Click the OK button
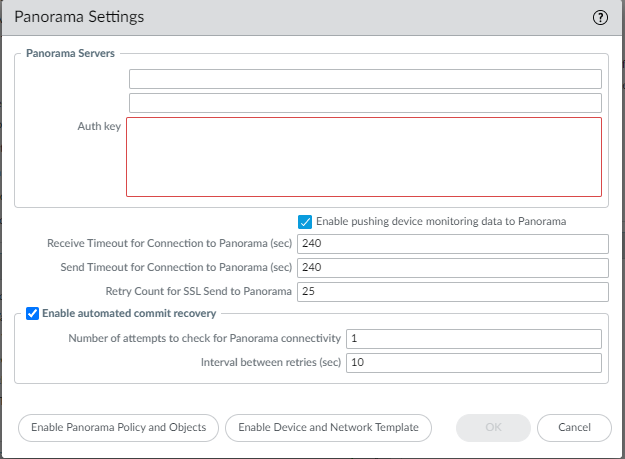The height and width of the screenshot is (459, 625). (493, 427)
